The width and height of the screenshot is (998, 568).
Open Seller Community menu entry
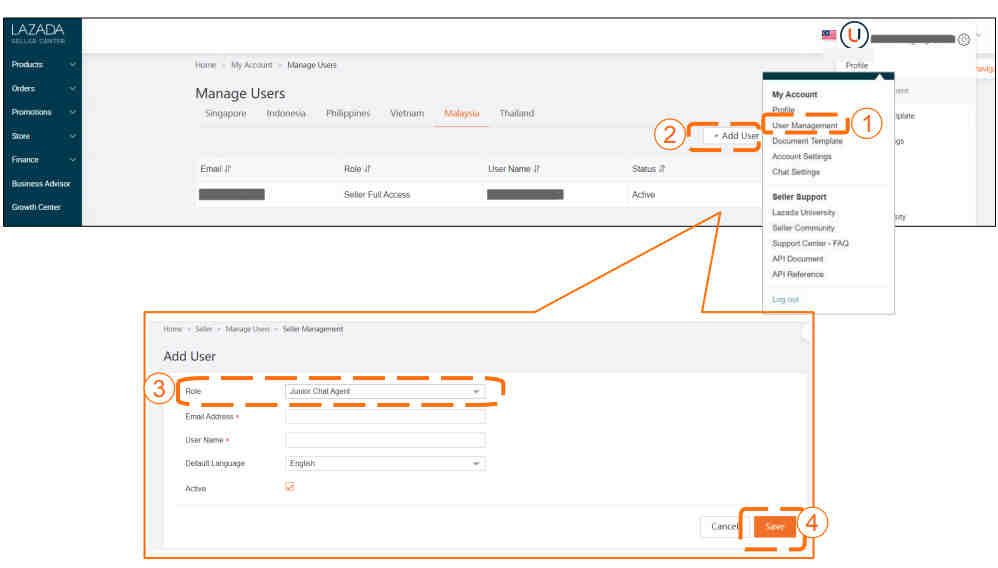click(x=803, y=228)
